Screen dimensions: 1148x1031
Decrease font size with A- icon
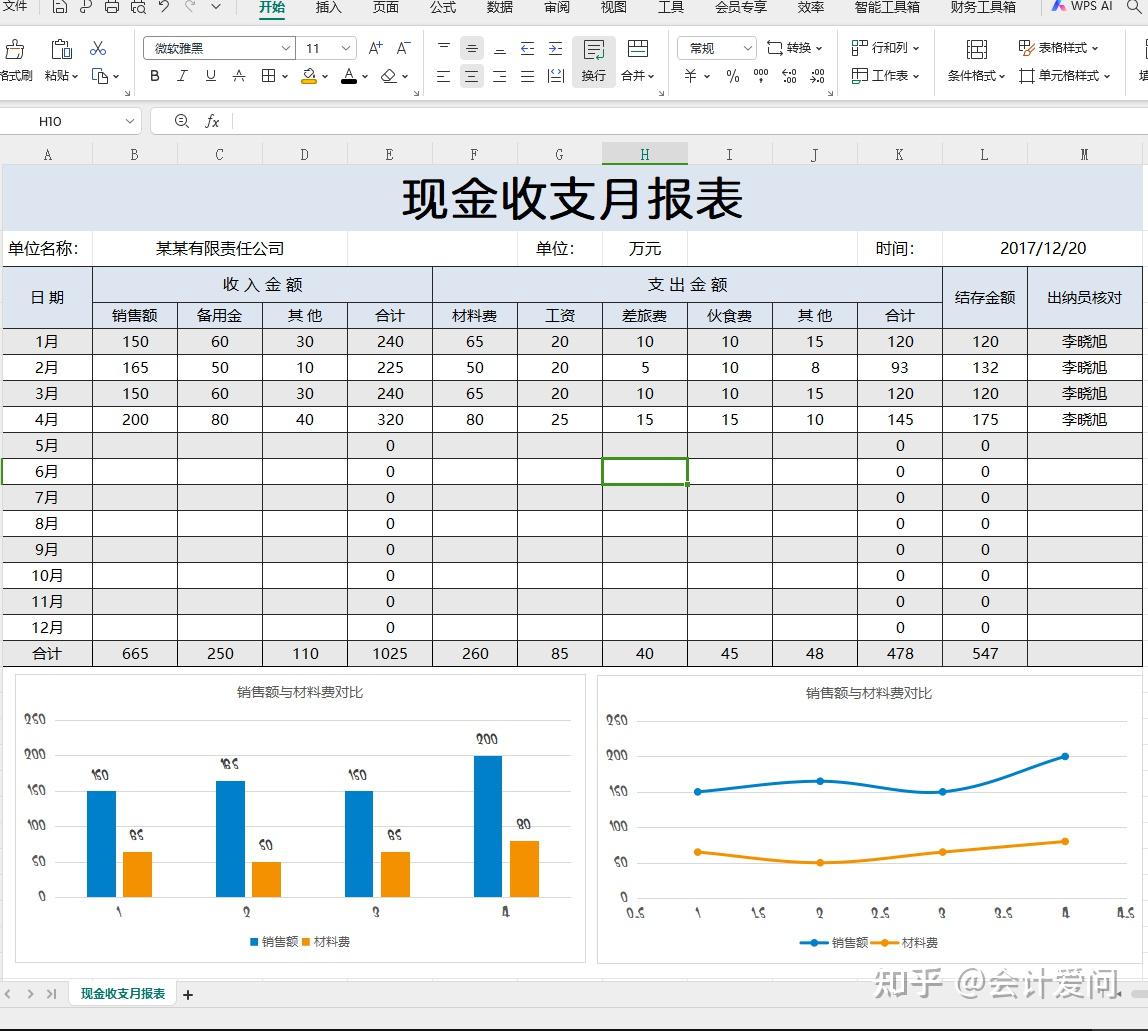click(403, 48)
